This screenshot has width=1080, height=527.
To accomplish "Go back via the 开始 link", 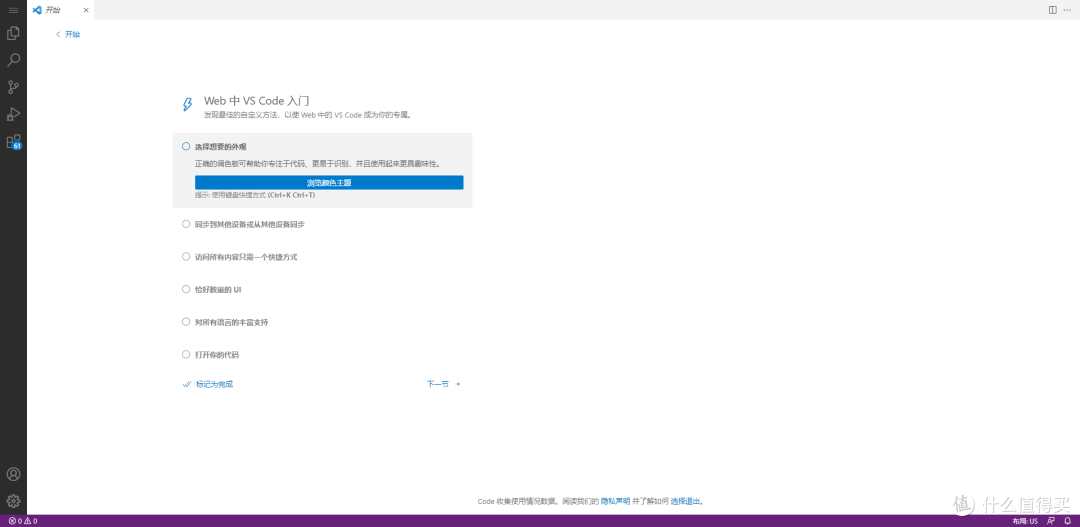I will pos(68,34).
